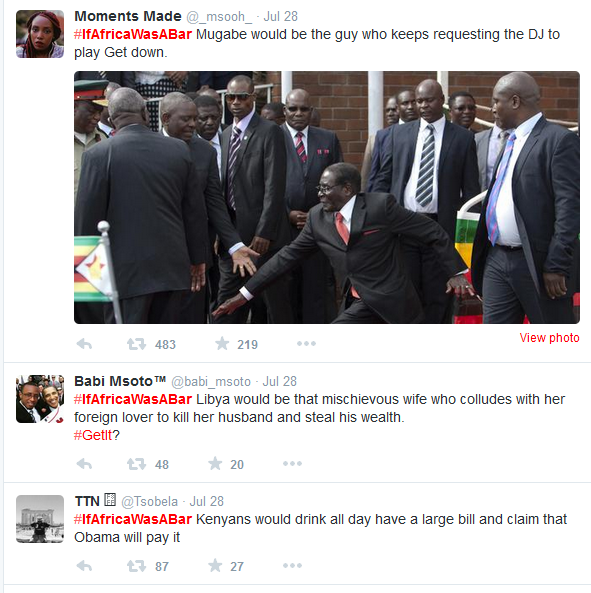The height and width of the screenshot is (593, 591).
Task: Open the #GetIt hashtag
Action: pos(93,435)
